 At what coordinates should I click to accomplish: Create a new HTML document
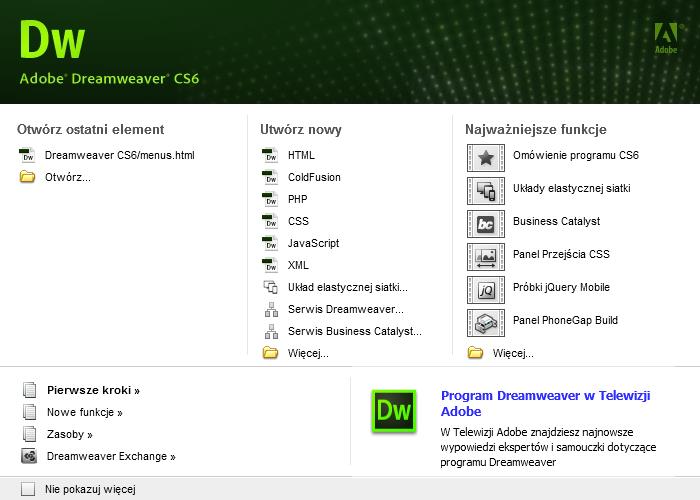[x=301, y=155]
